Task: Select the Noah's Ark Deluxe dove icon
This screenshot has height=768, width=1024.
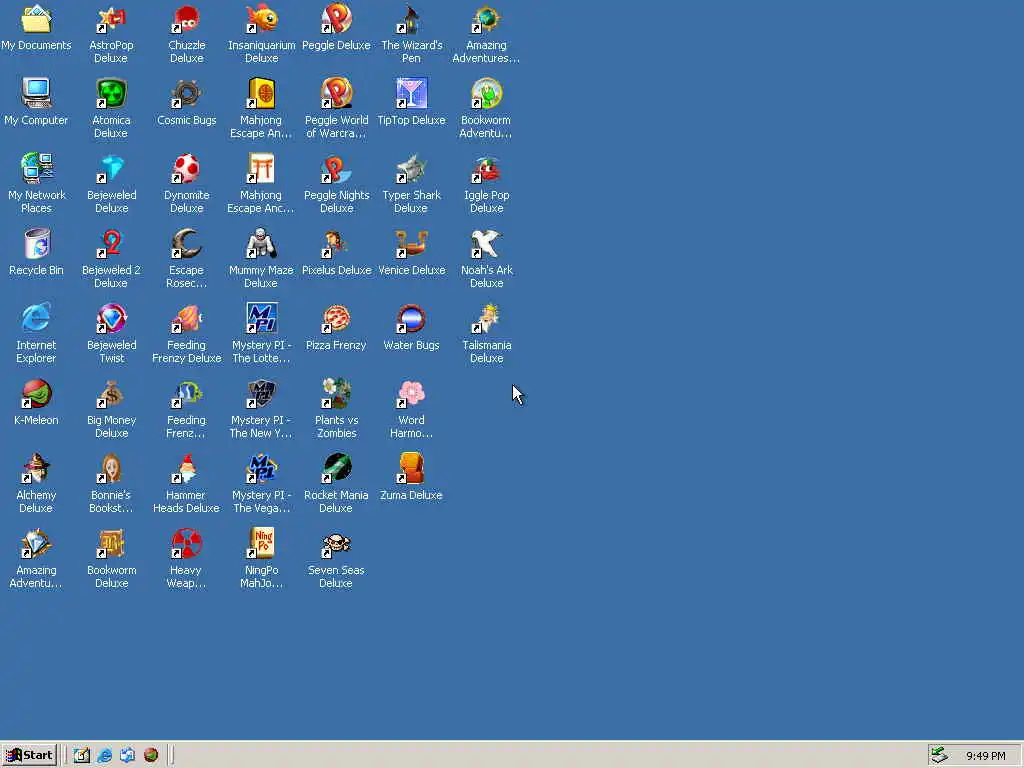Action: [x=487, y=244]
